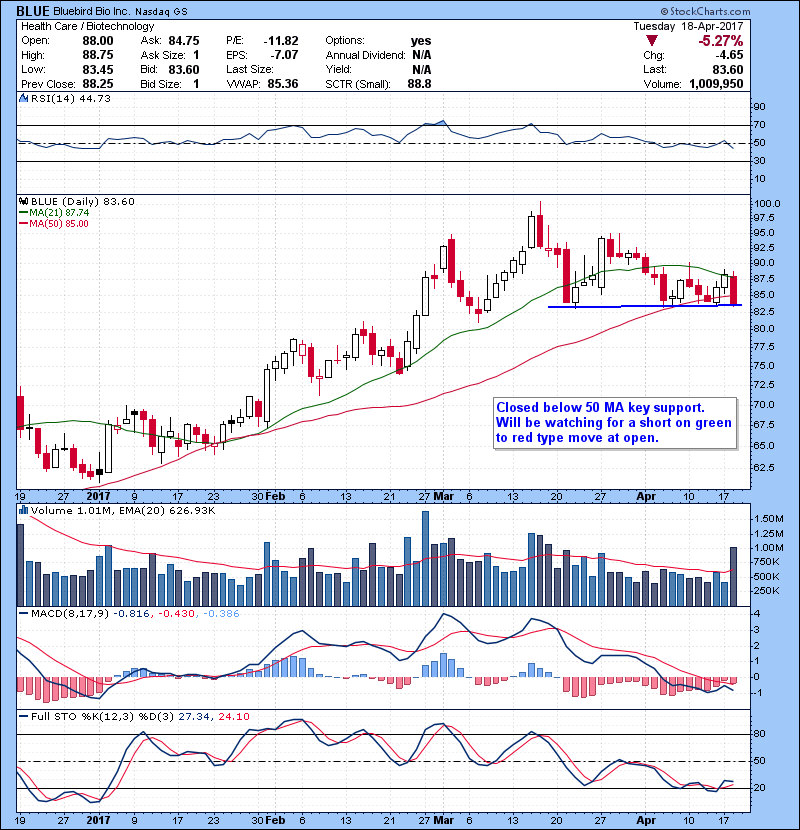Click the VWAP value 85.36

(x=283, y=84)
